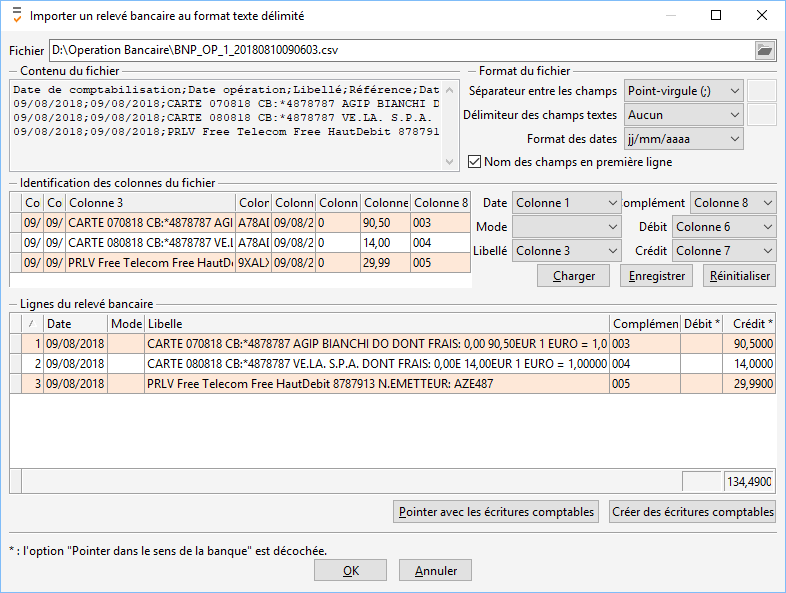The height and width of the screenshot is (593, 786).
Task: Open the file browse folder icon
Action: (x=764, y=50)
